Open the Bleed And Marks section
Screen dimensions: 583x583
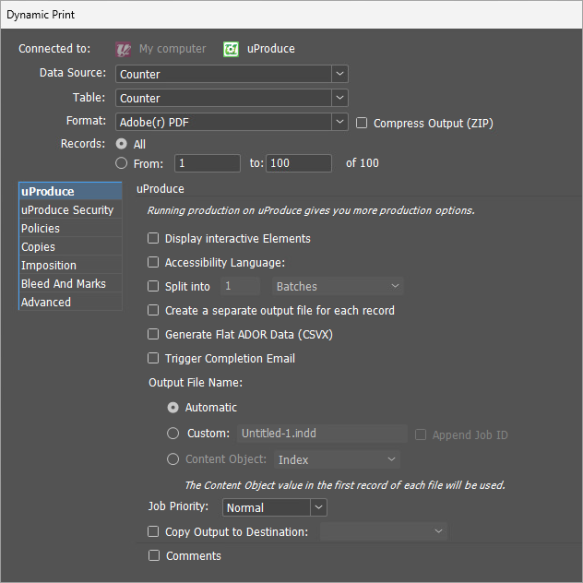click(x=70, y=284)
